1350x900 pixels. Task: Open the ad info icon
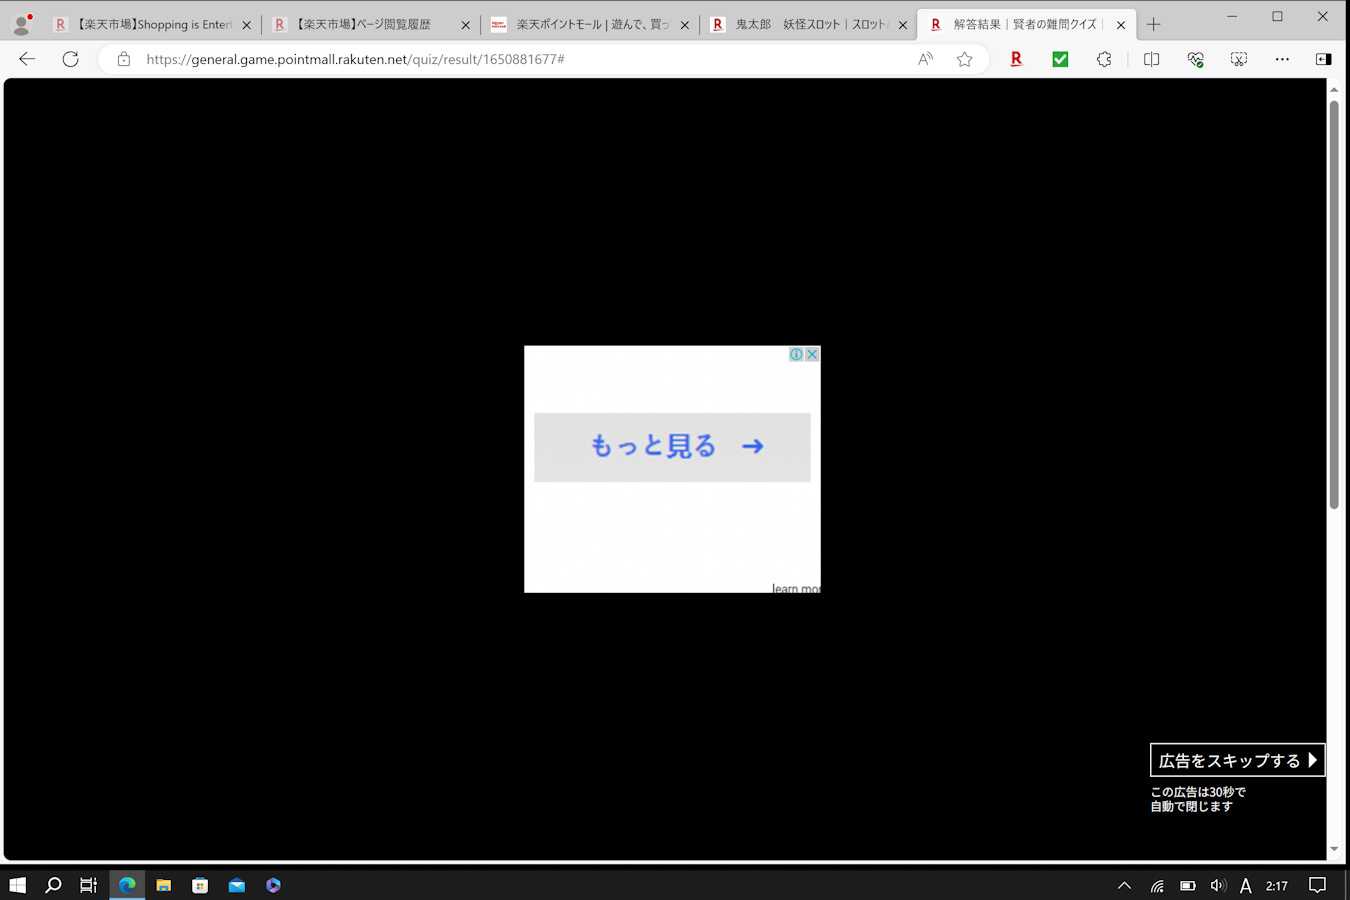[796, 354]
